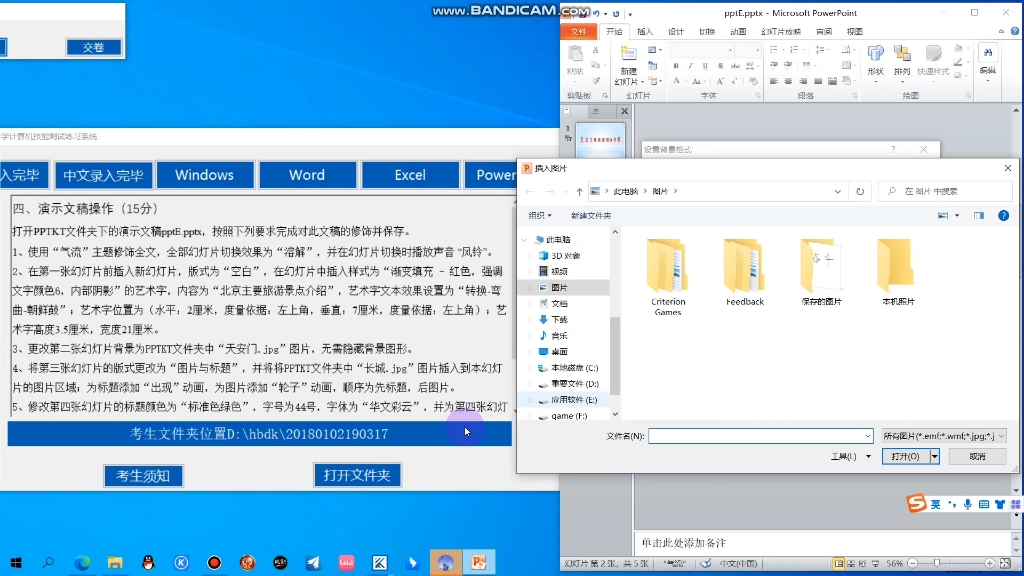Toggle Underline formatting on the ribbon

[705, 65]
